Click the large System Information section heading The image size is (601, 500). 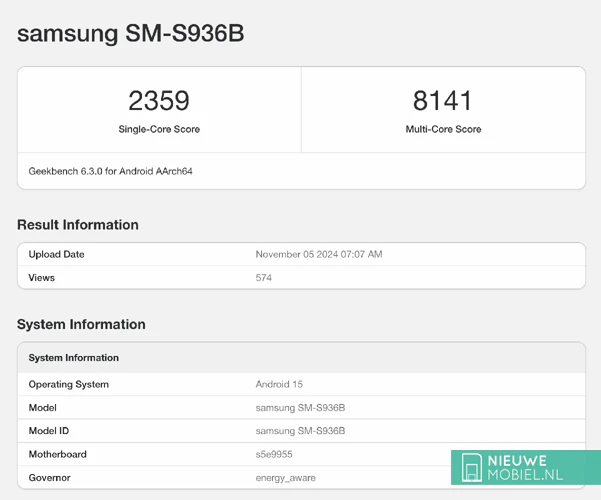pyautogui.click(x=81, y=324)
